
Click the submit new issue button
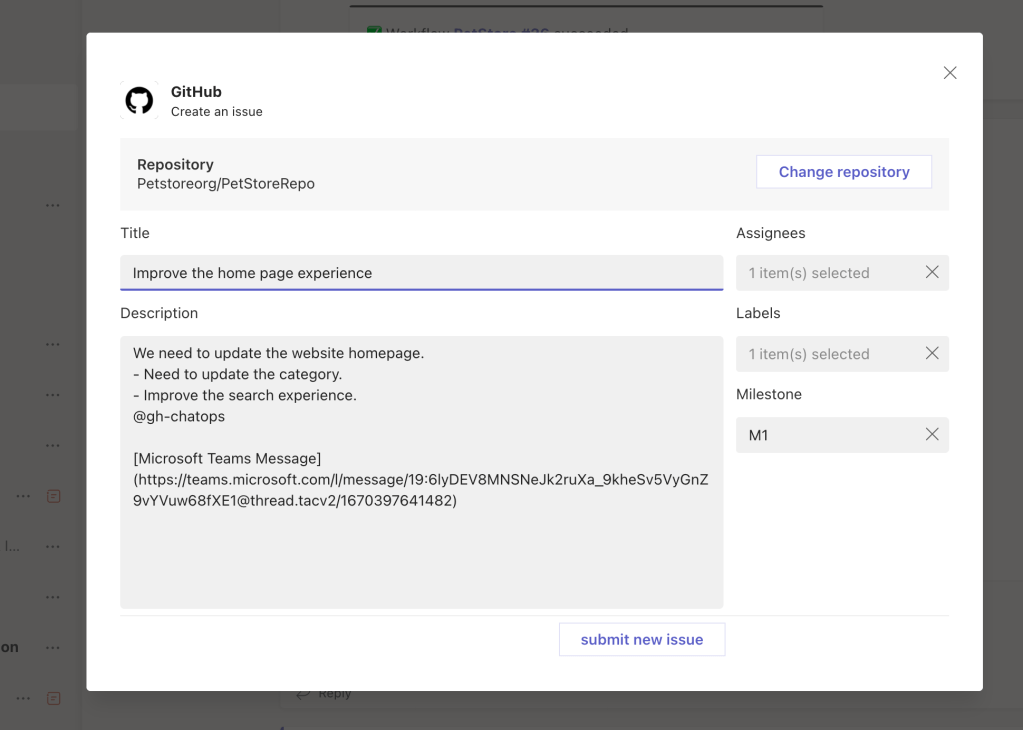[642, 639]
